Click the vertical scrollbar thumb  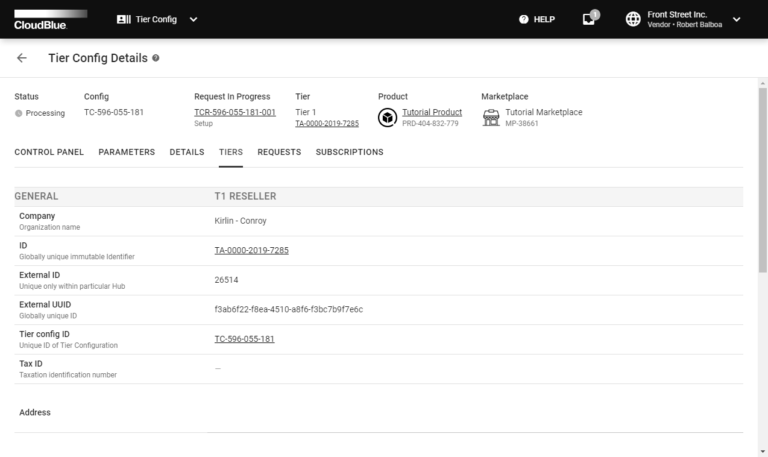point(763,180)
